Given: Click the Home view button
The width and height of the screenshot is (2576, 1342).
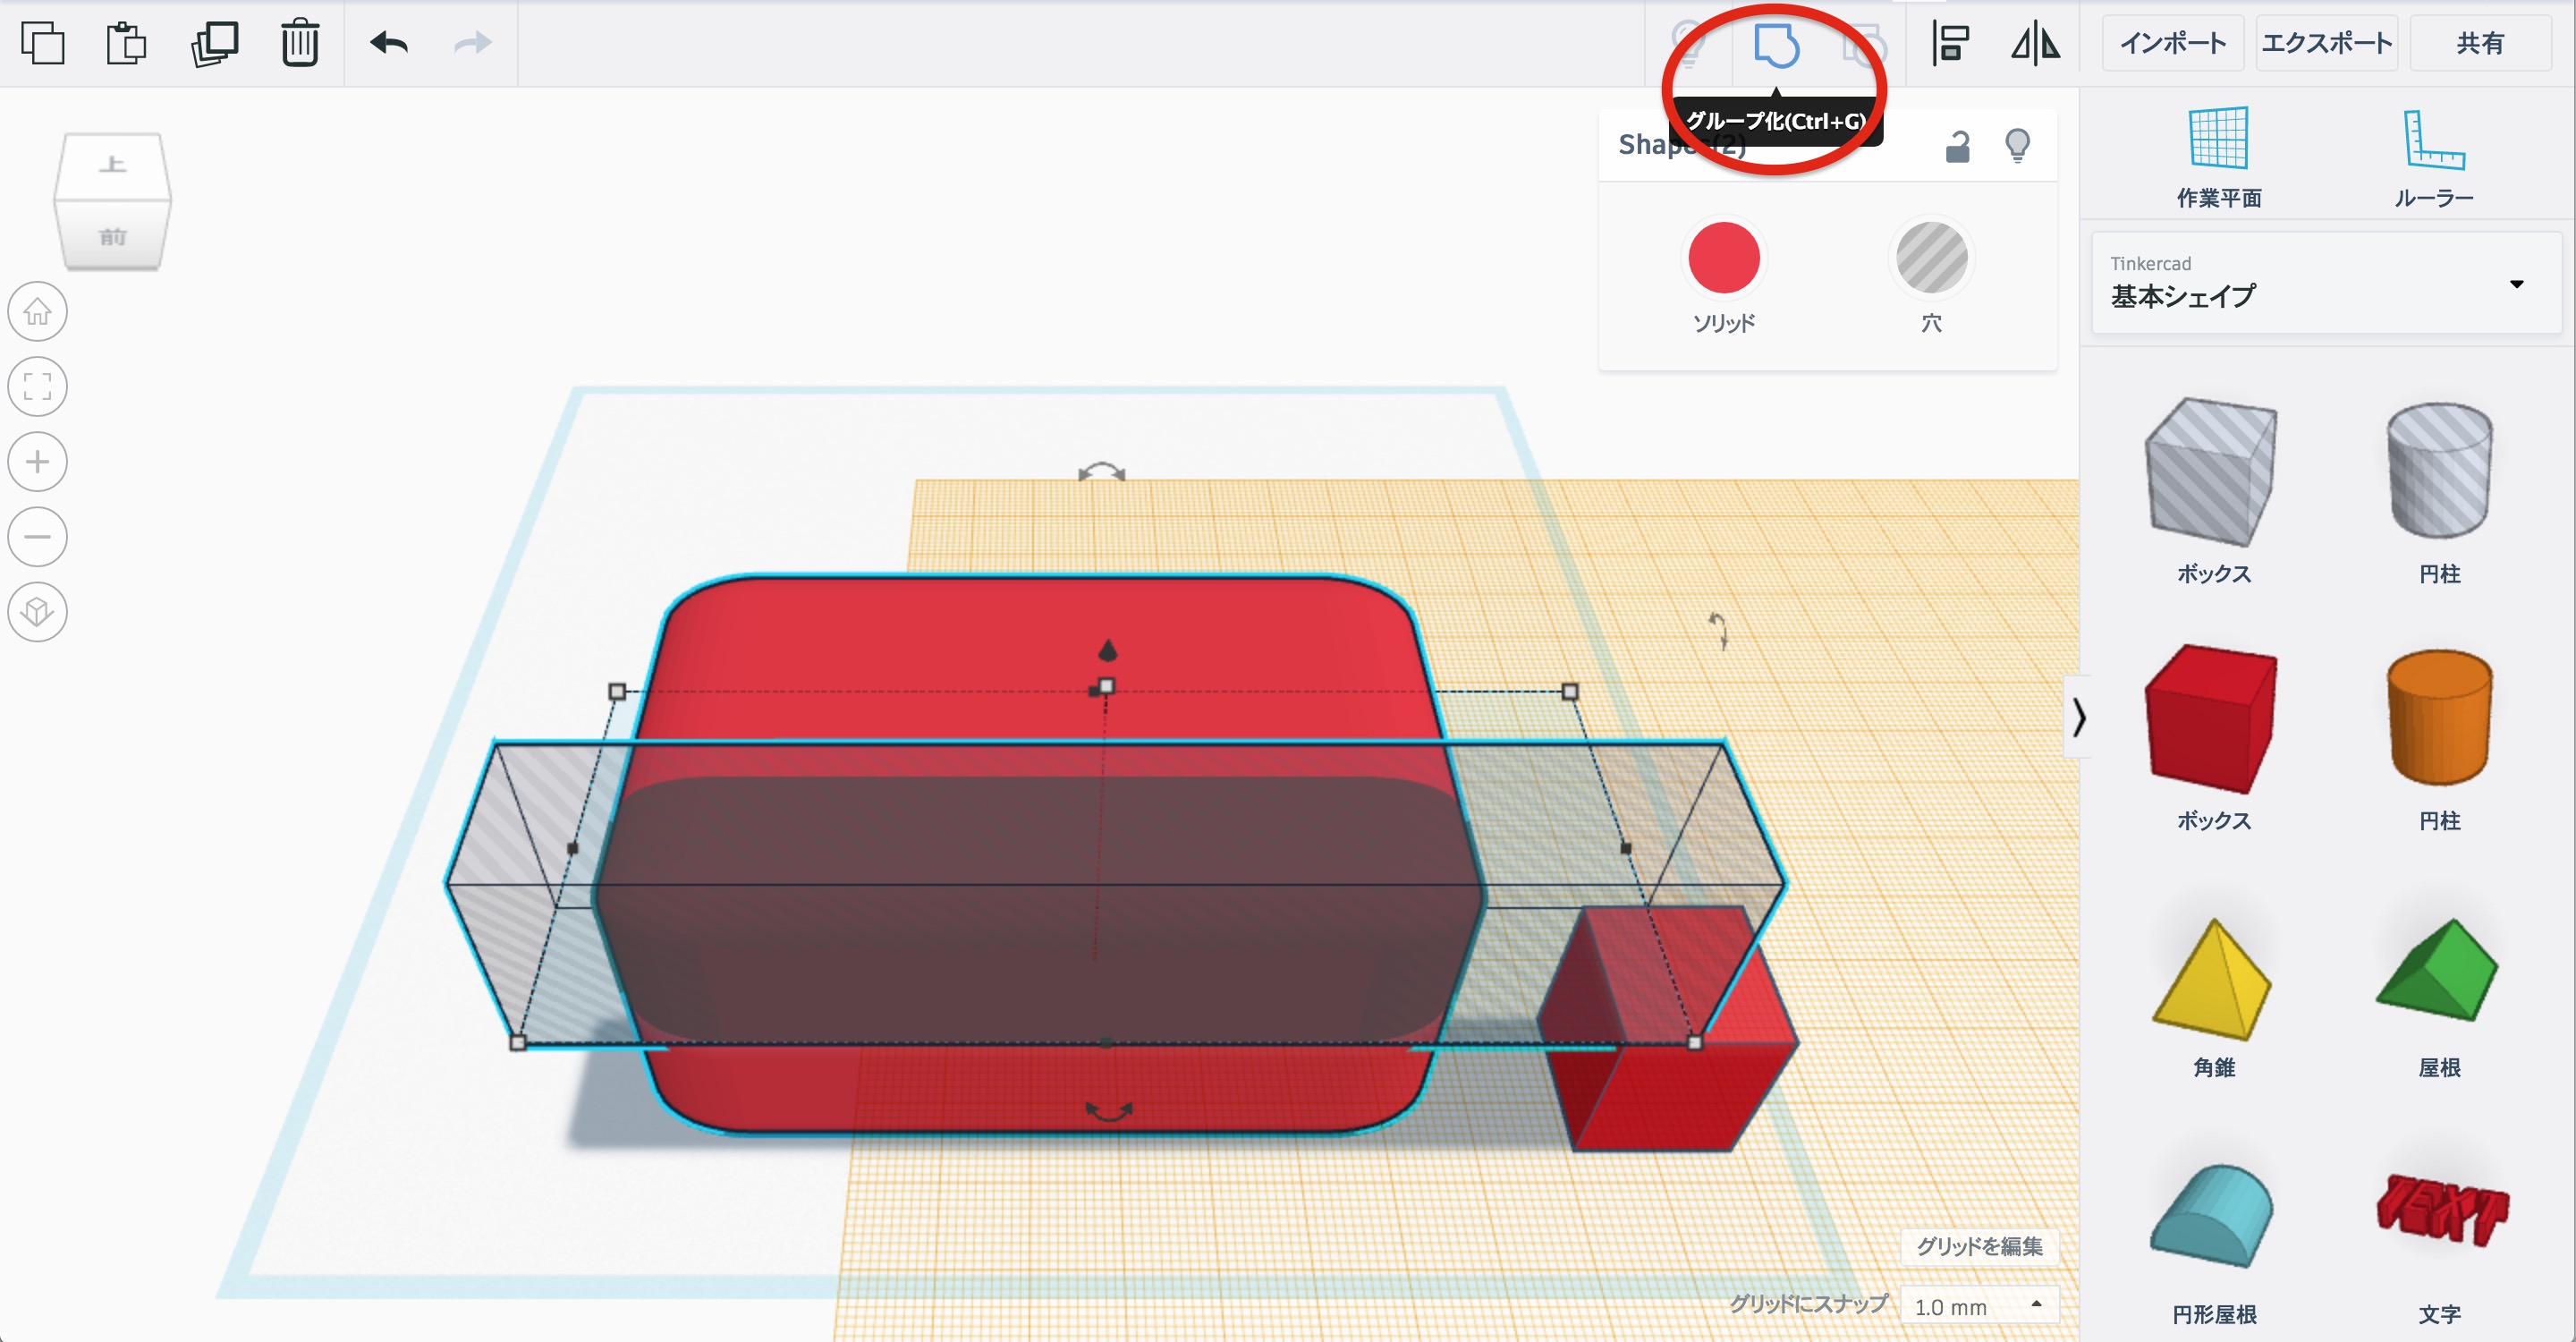Looking at the screenshot, I should pos(38,312).
